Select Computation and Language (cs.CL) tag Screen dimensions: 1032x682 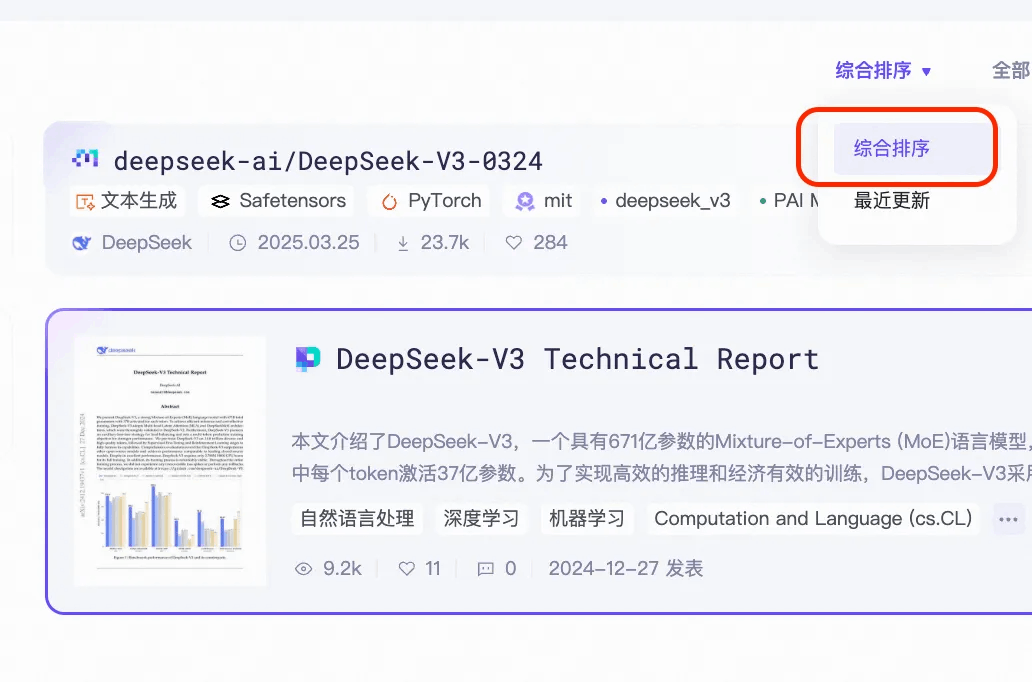point(813,518)
